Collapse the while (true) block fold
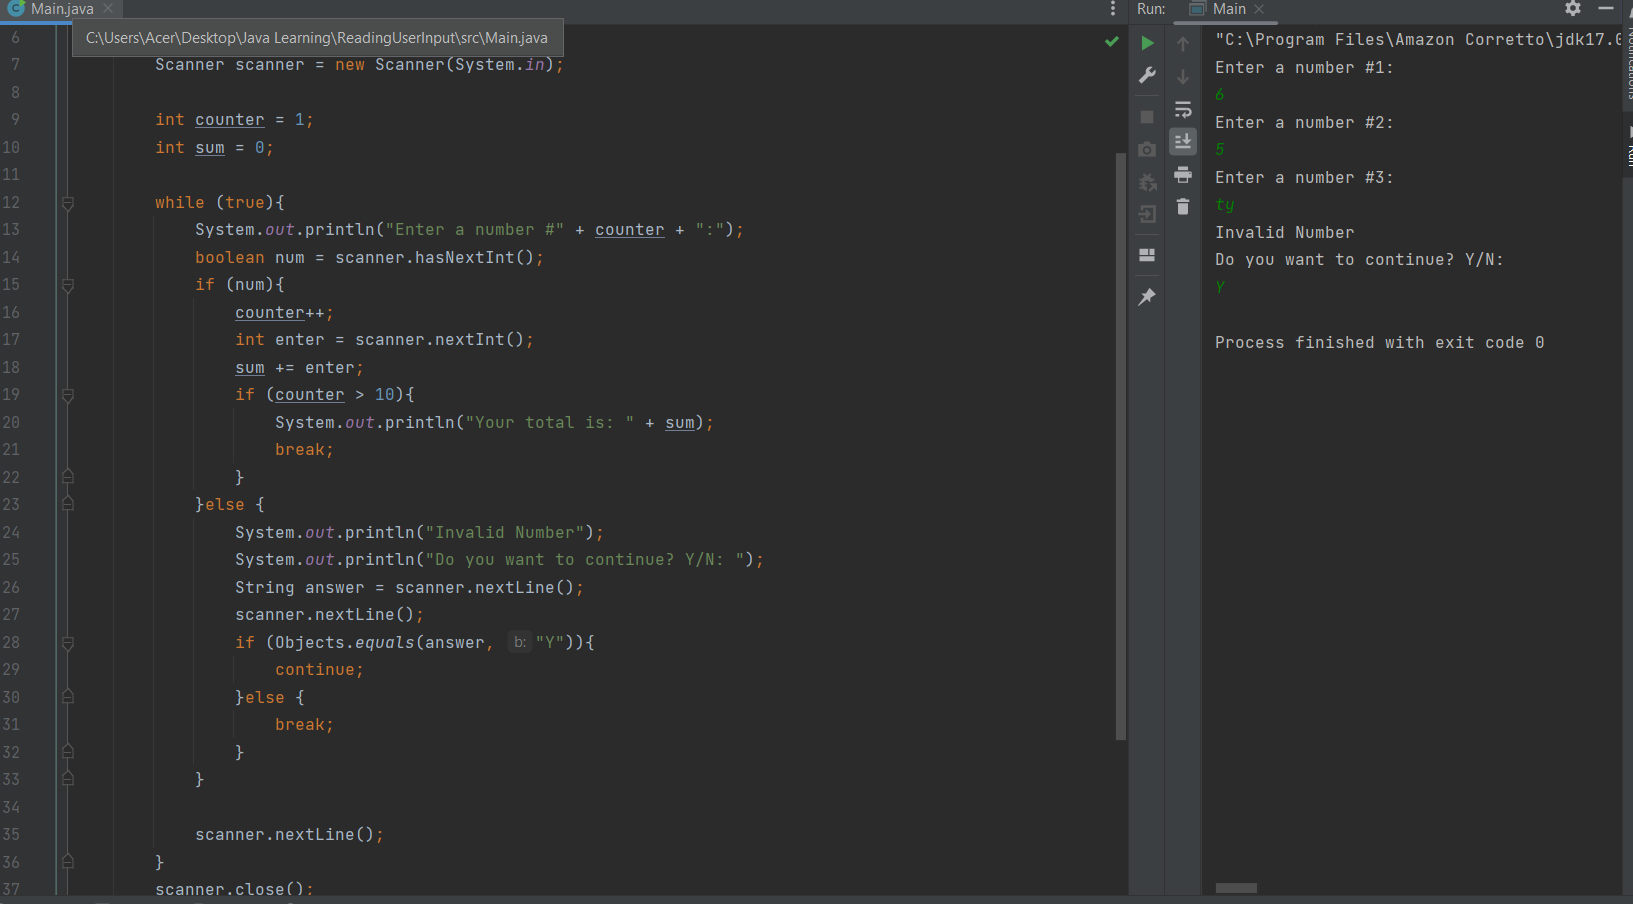The image size is (1633, 904). [x=68, y=203]
